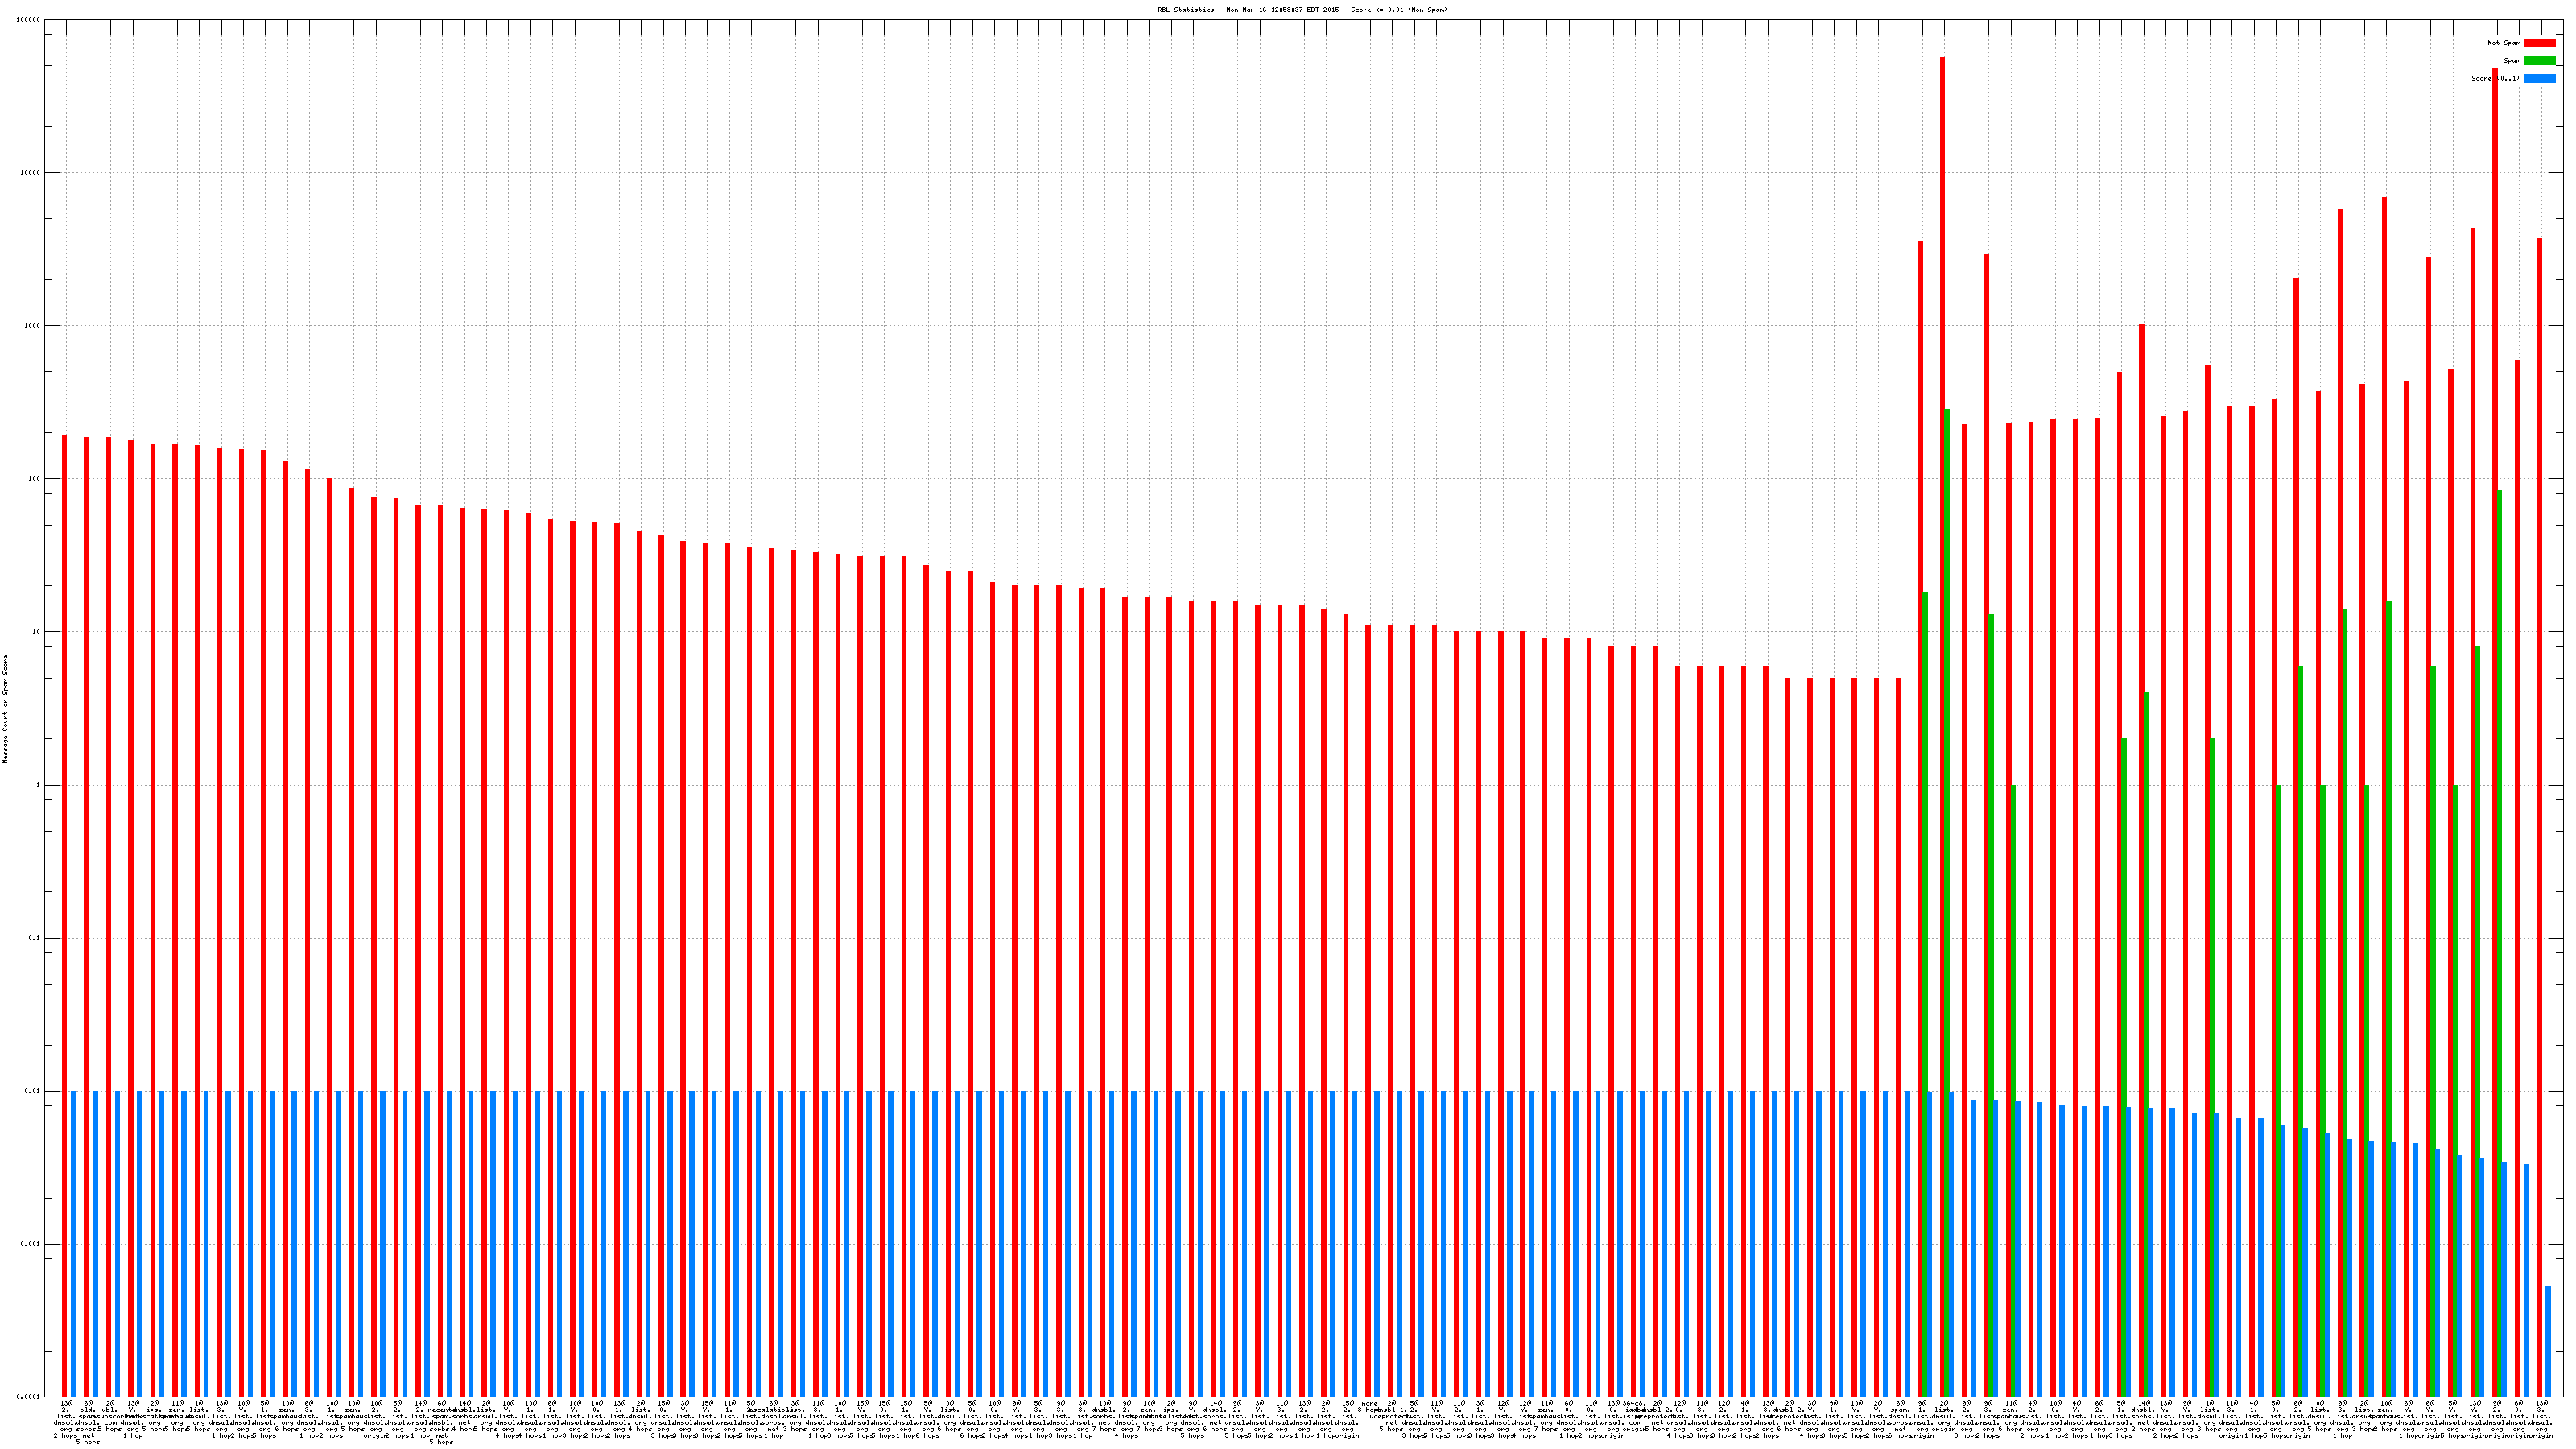Click the RBL Statistics chart title
Image resolution: width=2576 pixels, height=1449 pixels.
(x=1301, y=9)
